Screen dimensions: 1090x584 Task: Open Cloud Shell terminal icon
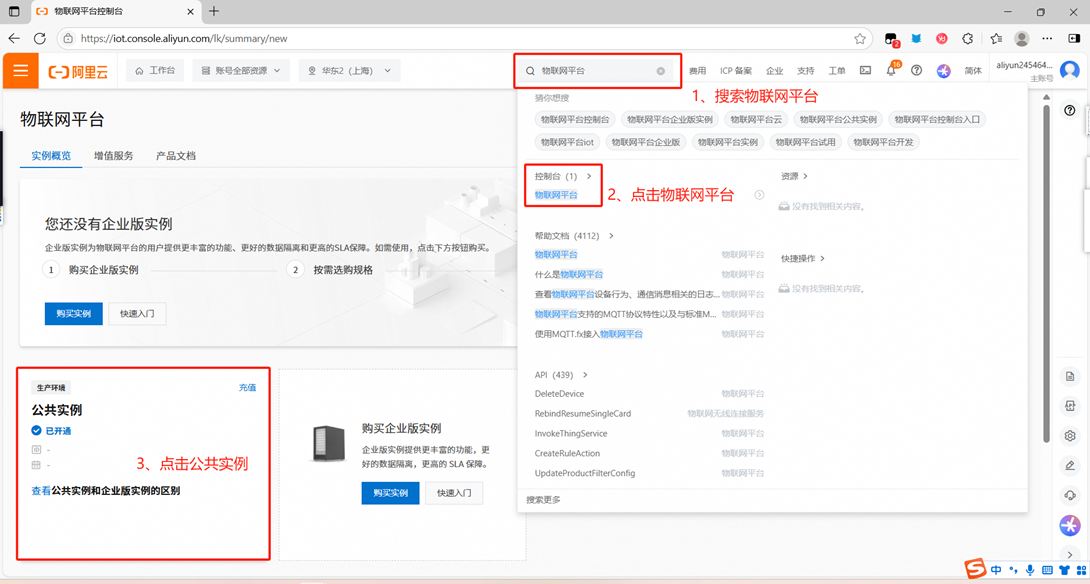click(865, 70)
